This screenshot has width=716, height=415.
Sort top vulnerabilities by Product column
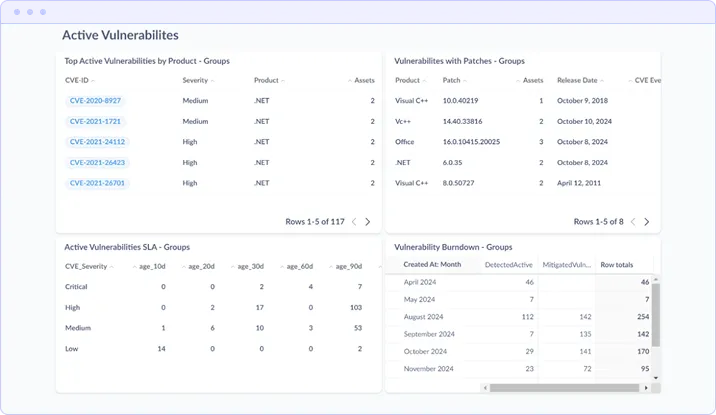(x=269, y=80)
